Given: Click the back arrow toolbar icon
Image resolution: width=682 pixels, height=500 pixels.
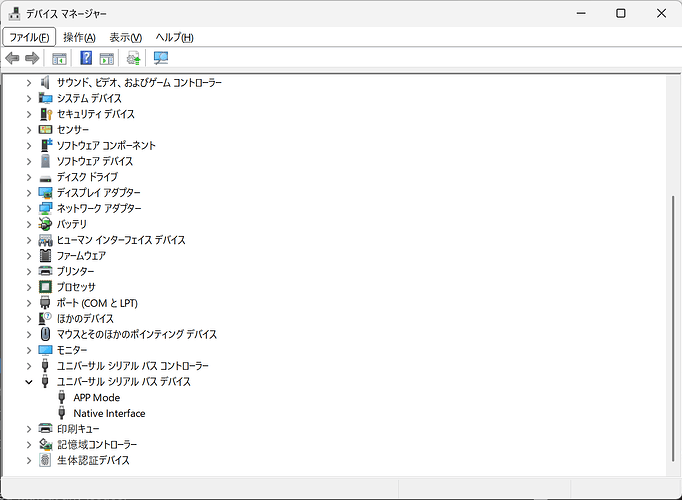Looking at the screenshot, I should (13, 59).
